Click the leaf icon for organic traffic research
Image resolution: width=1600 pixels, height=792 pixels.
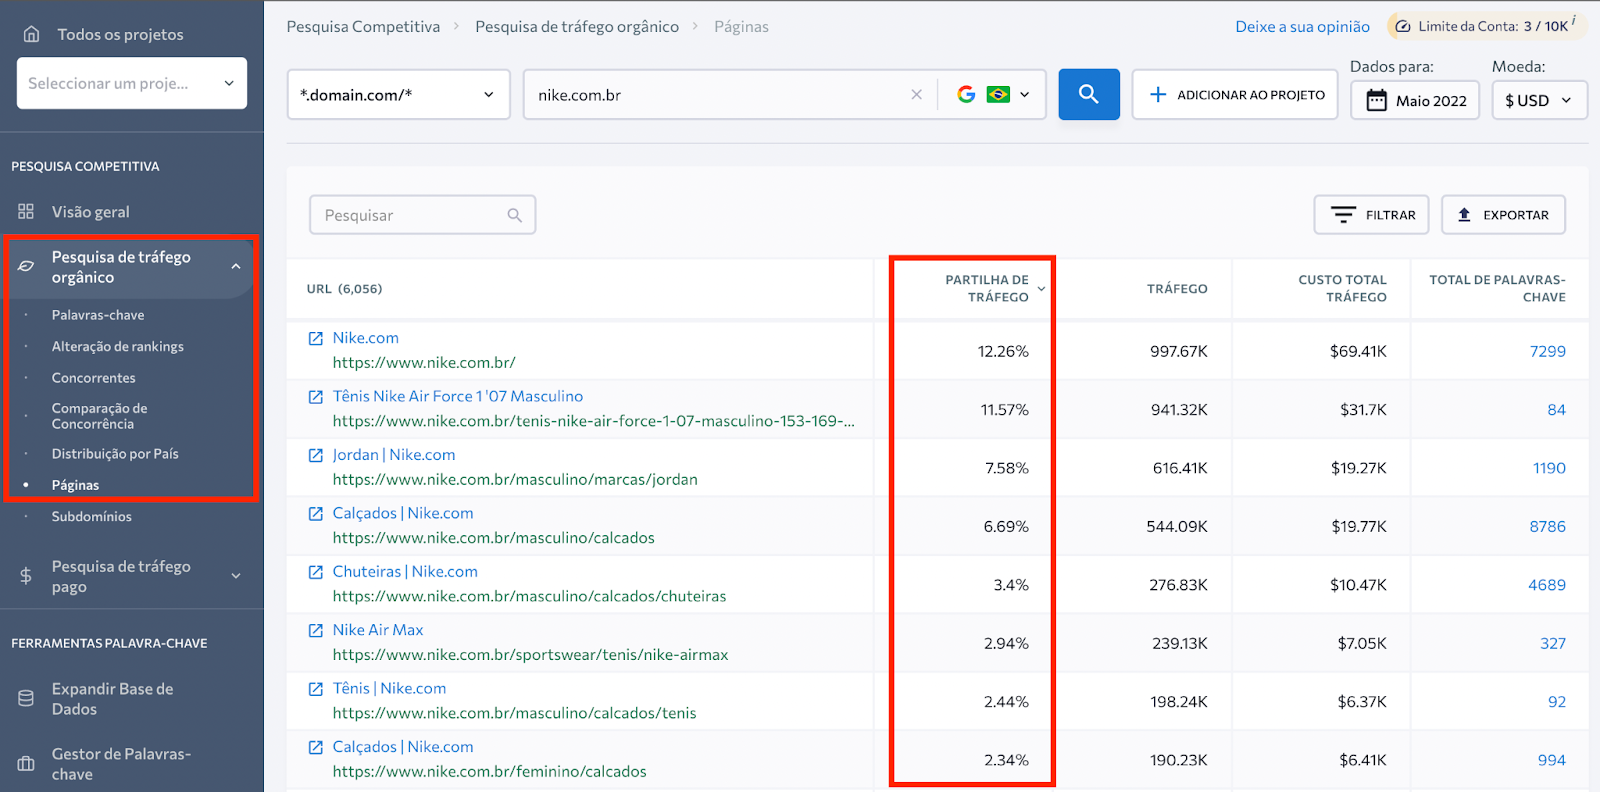pyautogui.click(x=26, y=266)
